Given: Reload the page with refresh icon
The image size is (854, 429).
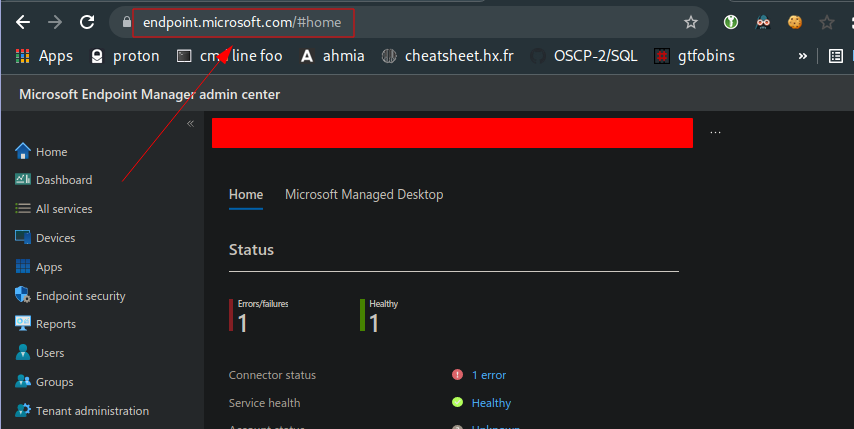Looking at the screenshot, I should (x=87, y=22).
